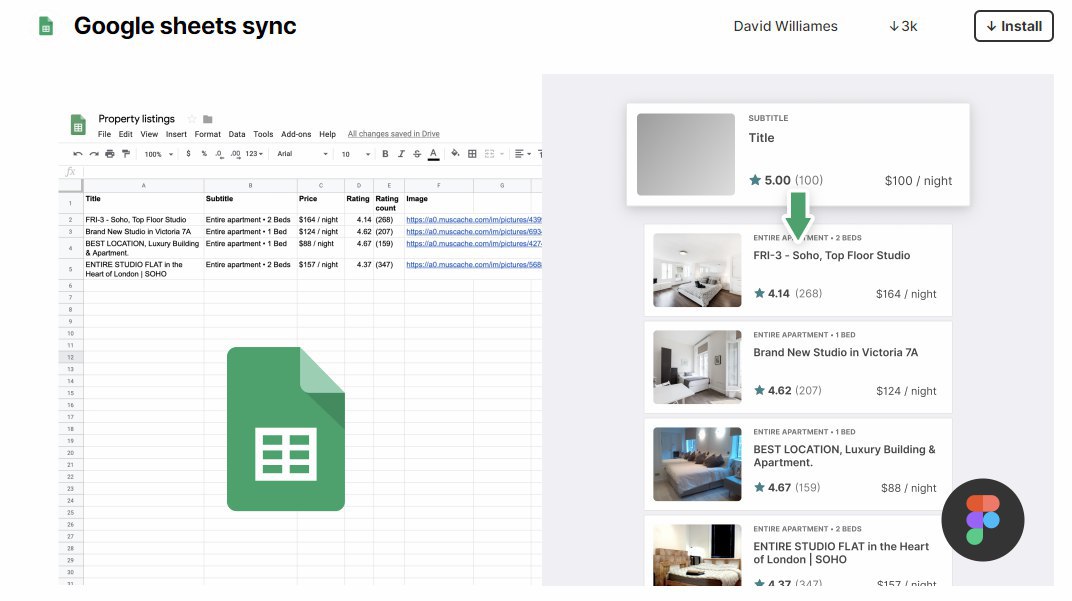
Task: Open the View menu
Action: click(149, 134)
